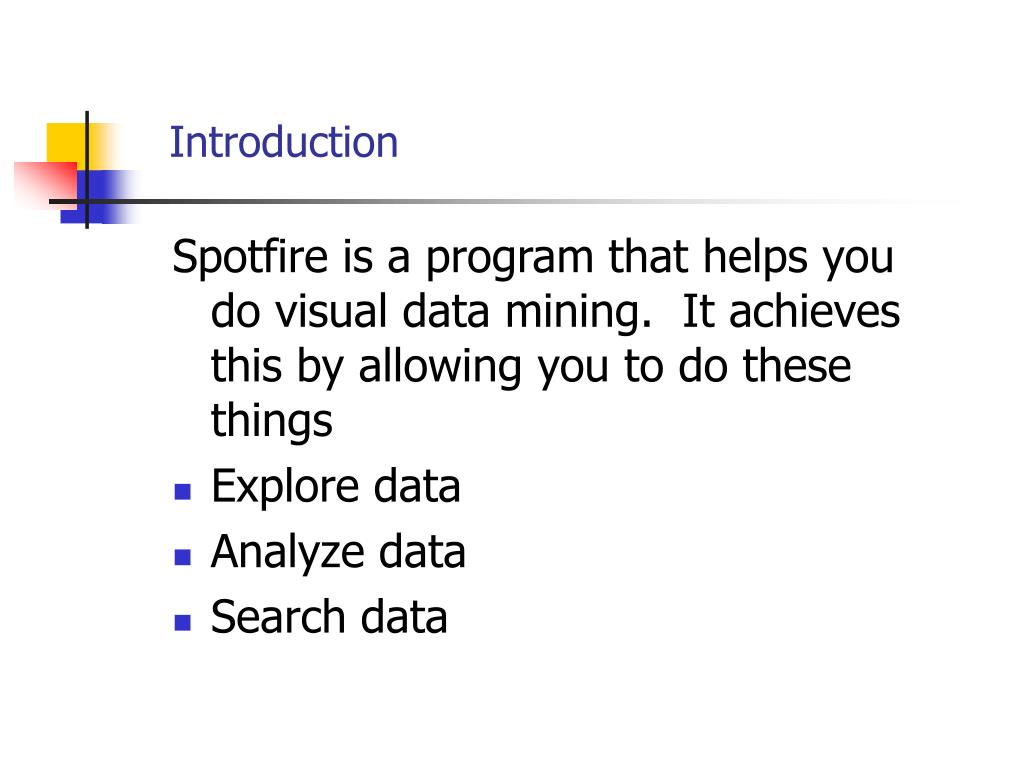Select the Explore data list item
Screen dimensions: 1024x768
click(x=336, y=487)
